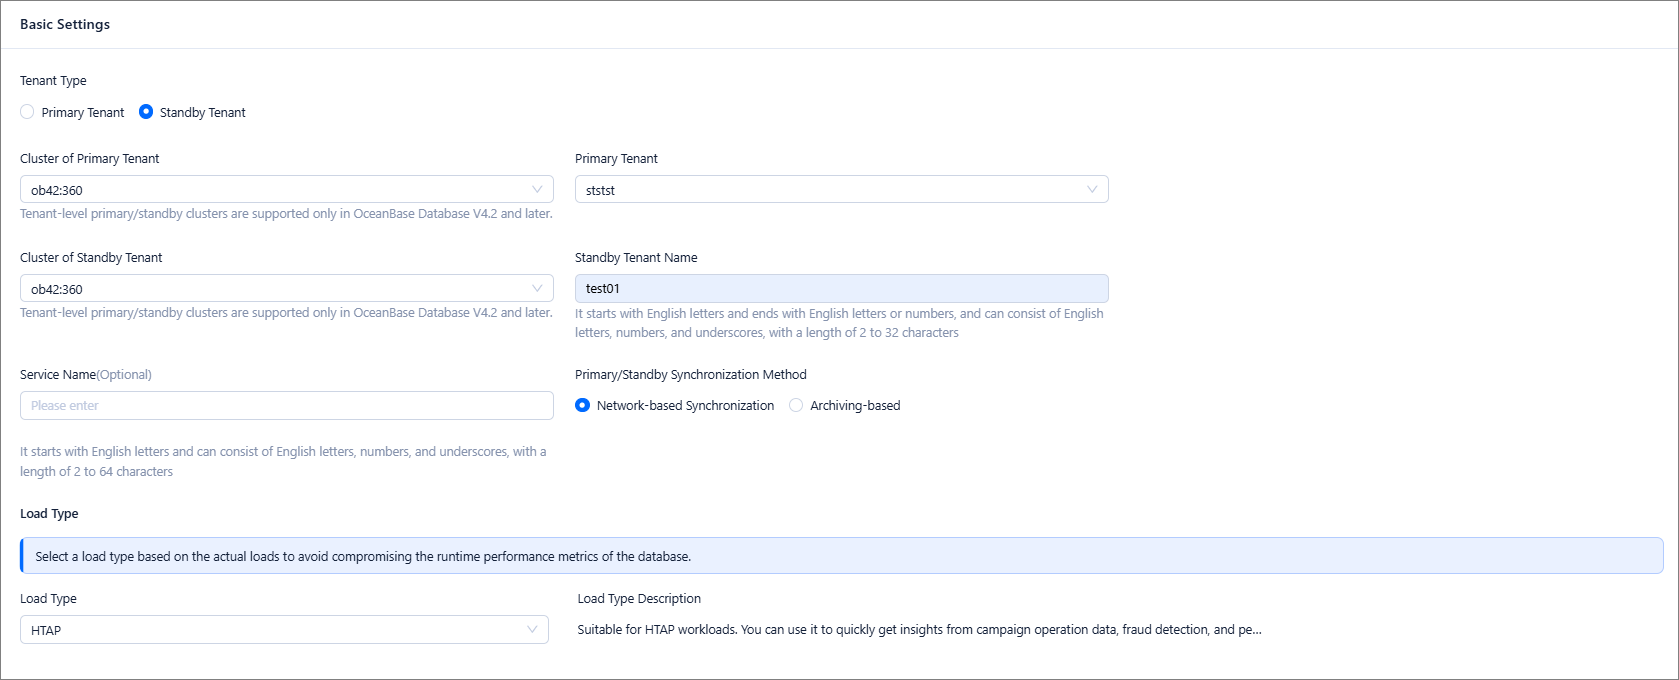Click the truncated Load Type Description text
This screenshot has width=1679, height=680.
click(x=918, y=629)
